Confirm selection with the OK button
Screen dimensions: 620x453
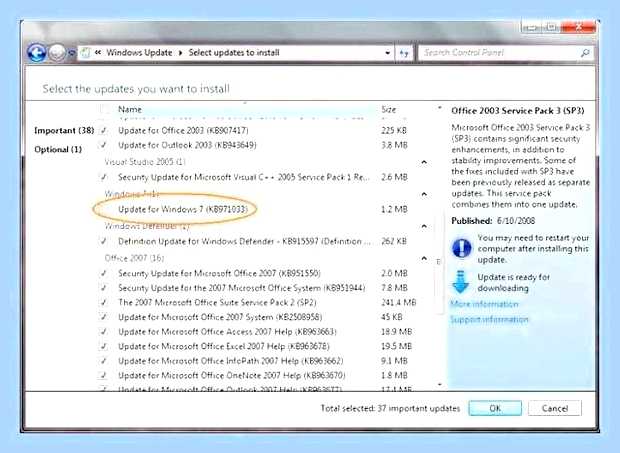point(495,408)
